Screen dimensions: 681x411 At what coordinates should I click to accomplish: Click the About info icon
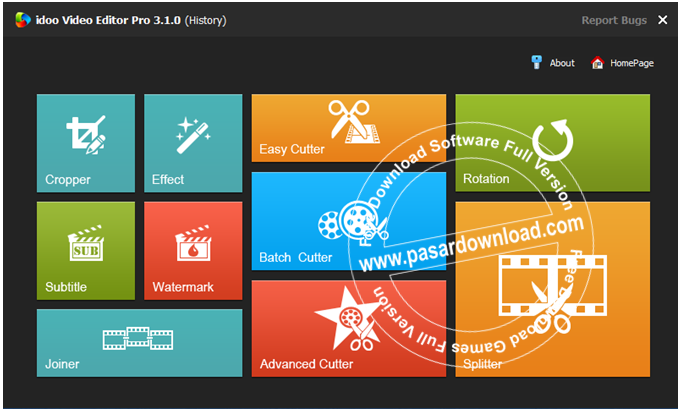537,63
